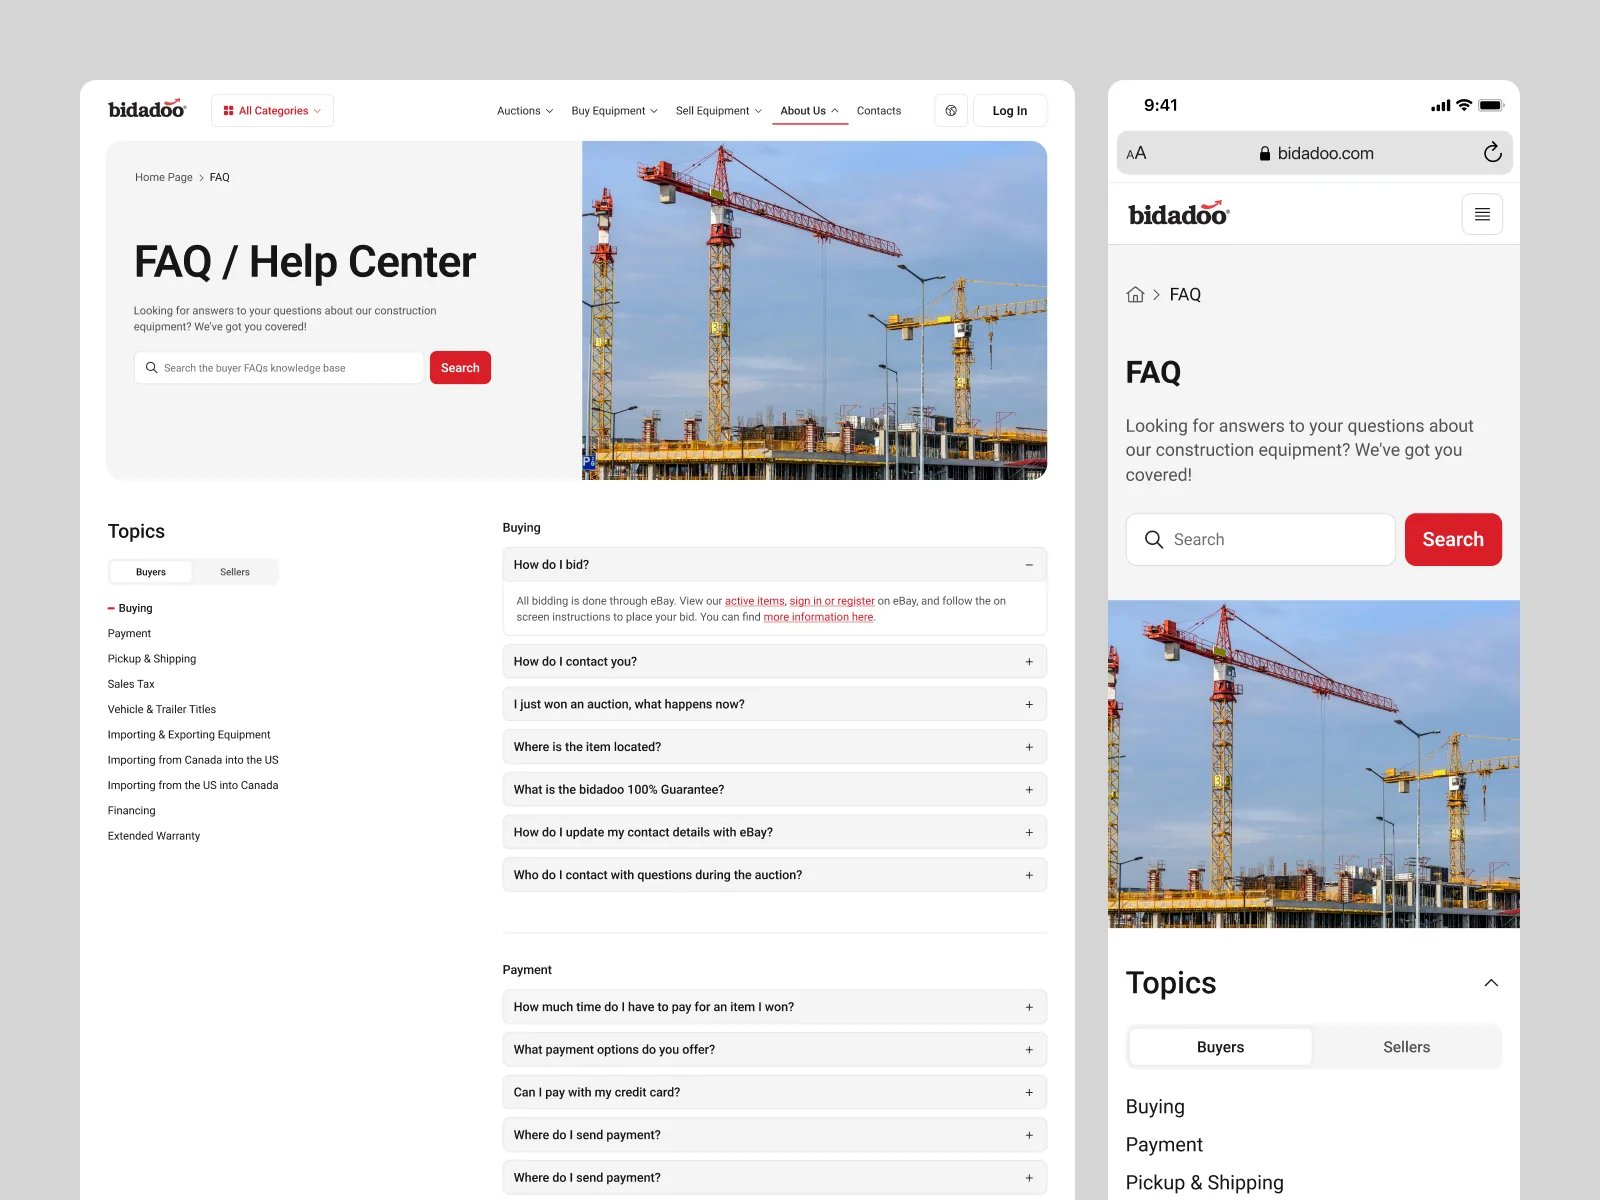The image size is (1600, 1200).
Task: Select the mobile Sellers tab
Action: [x=1406, y=1047]
